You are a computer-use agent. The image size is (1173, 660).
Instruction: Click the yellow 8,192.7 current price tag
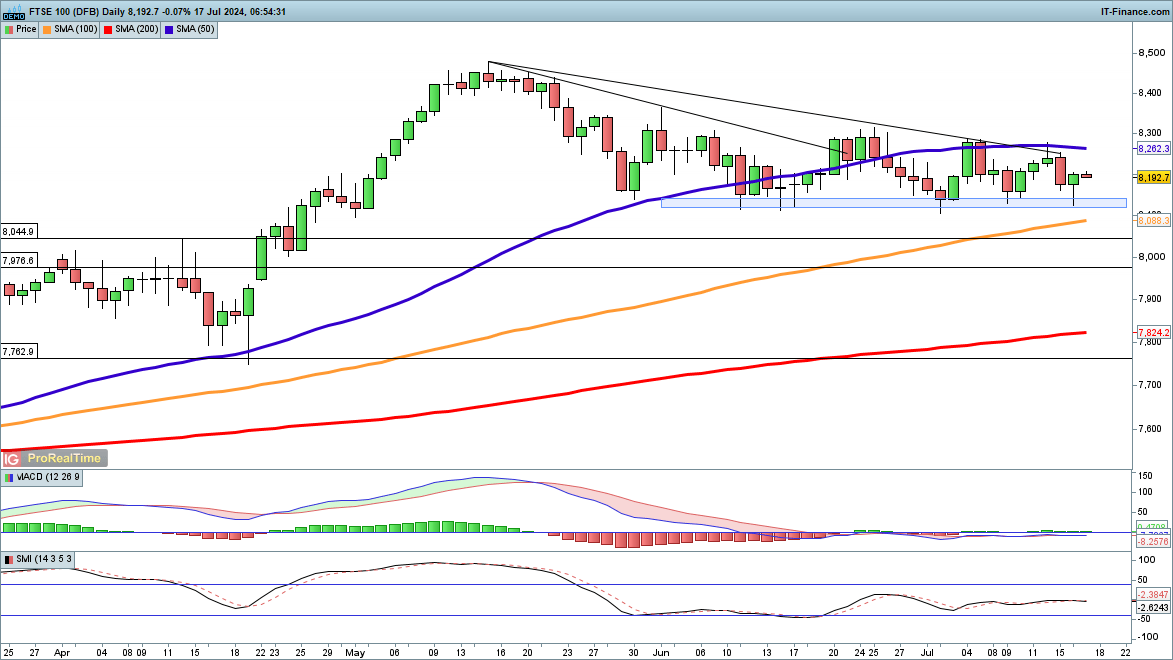pos(1153,177)
